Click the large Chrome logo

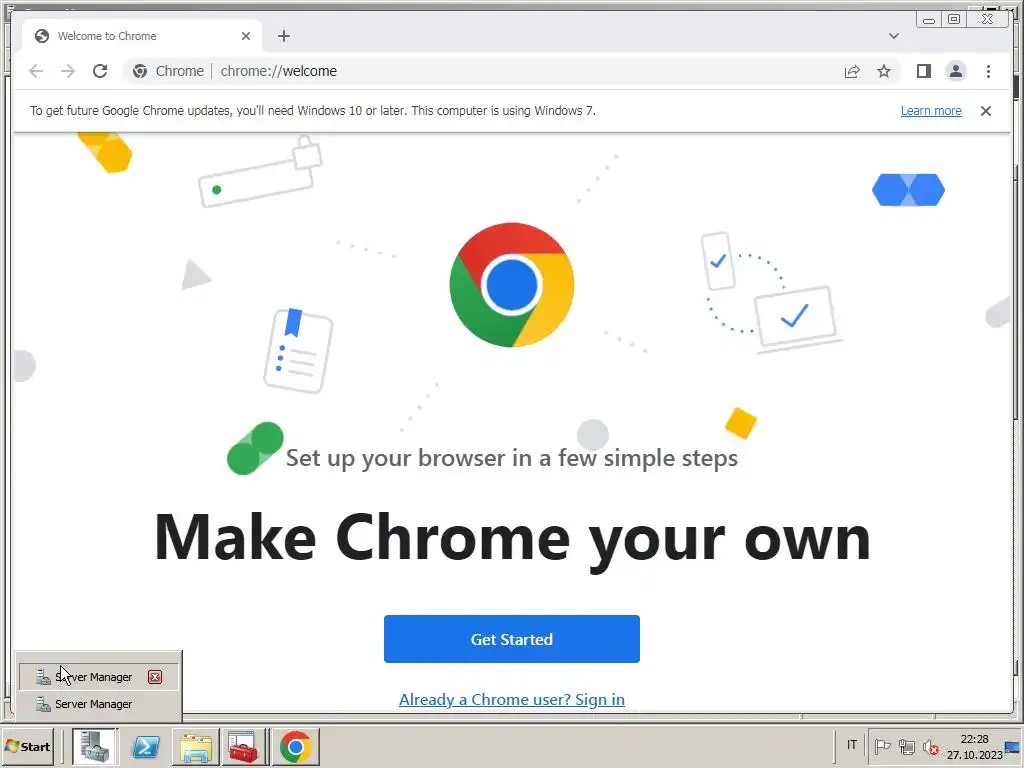coord(511,285)
